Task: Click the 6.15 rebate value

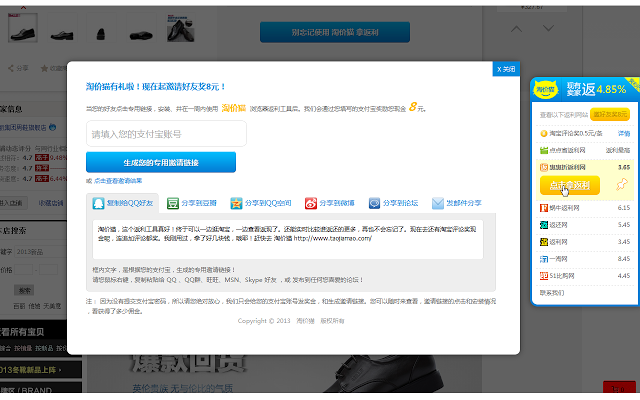Action: tap(624, 208)
